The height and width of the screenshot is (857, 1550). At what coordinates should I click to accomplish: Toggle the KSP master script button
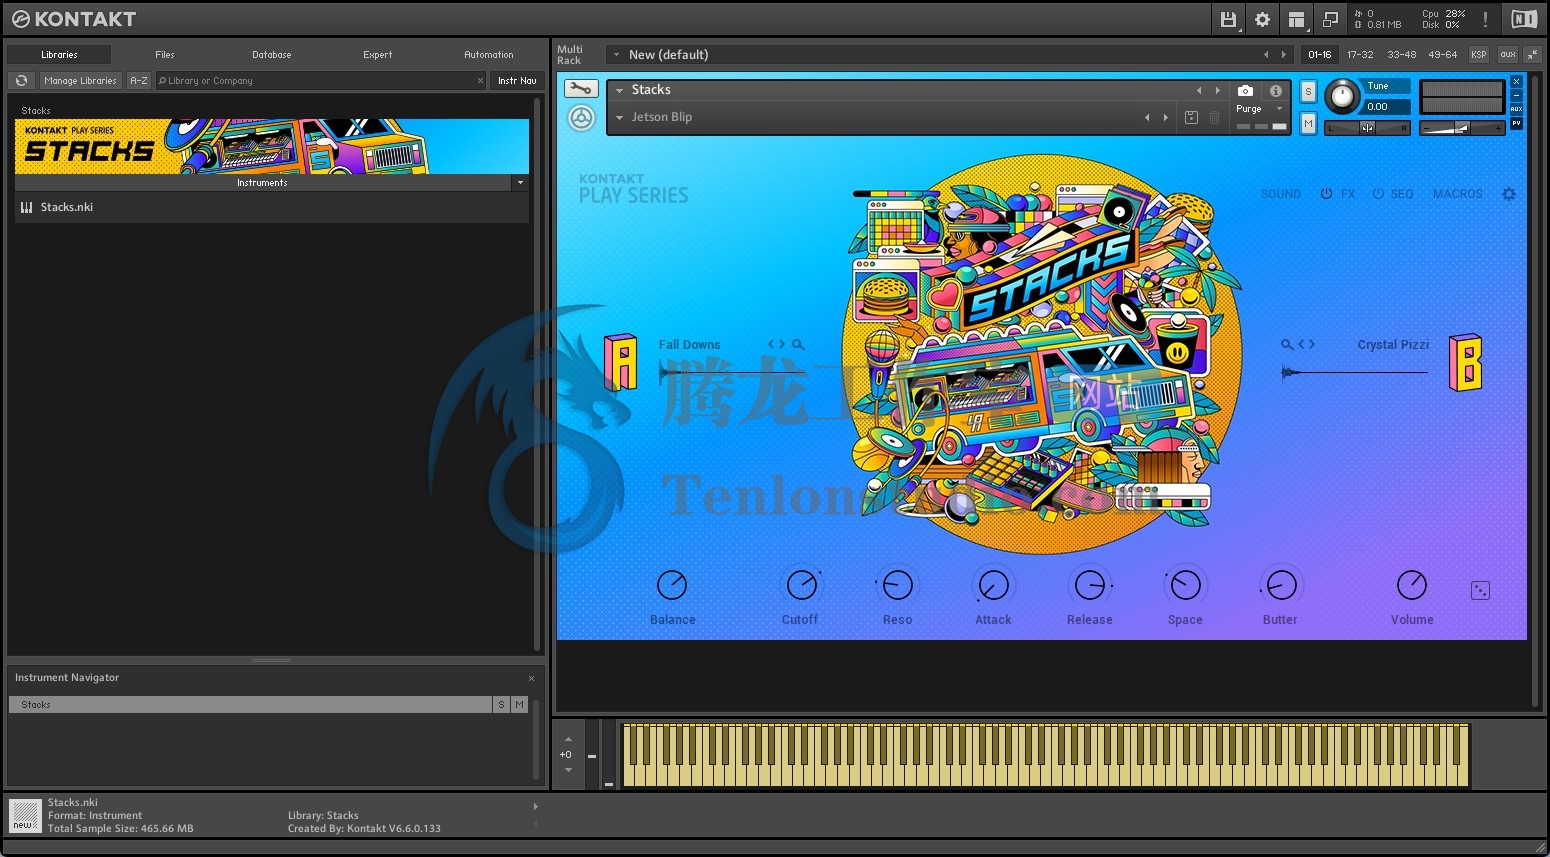pos(1479,54)
